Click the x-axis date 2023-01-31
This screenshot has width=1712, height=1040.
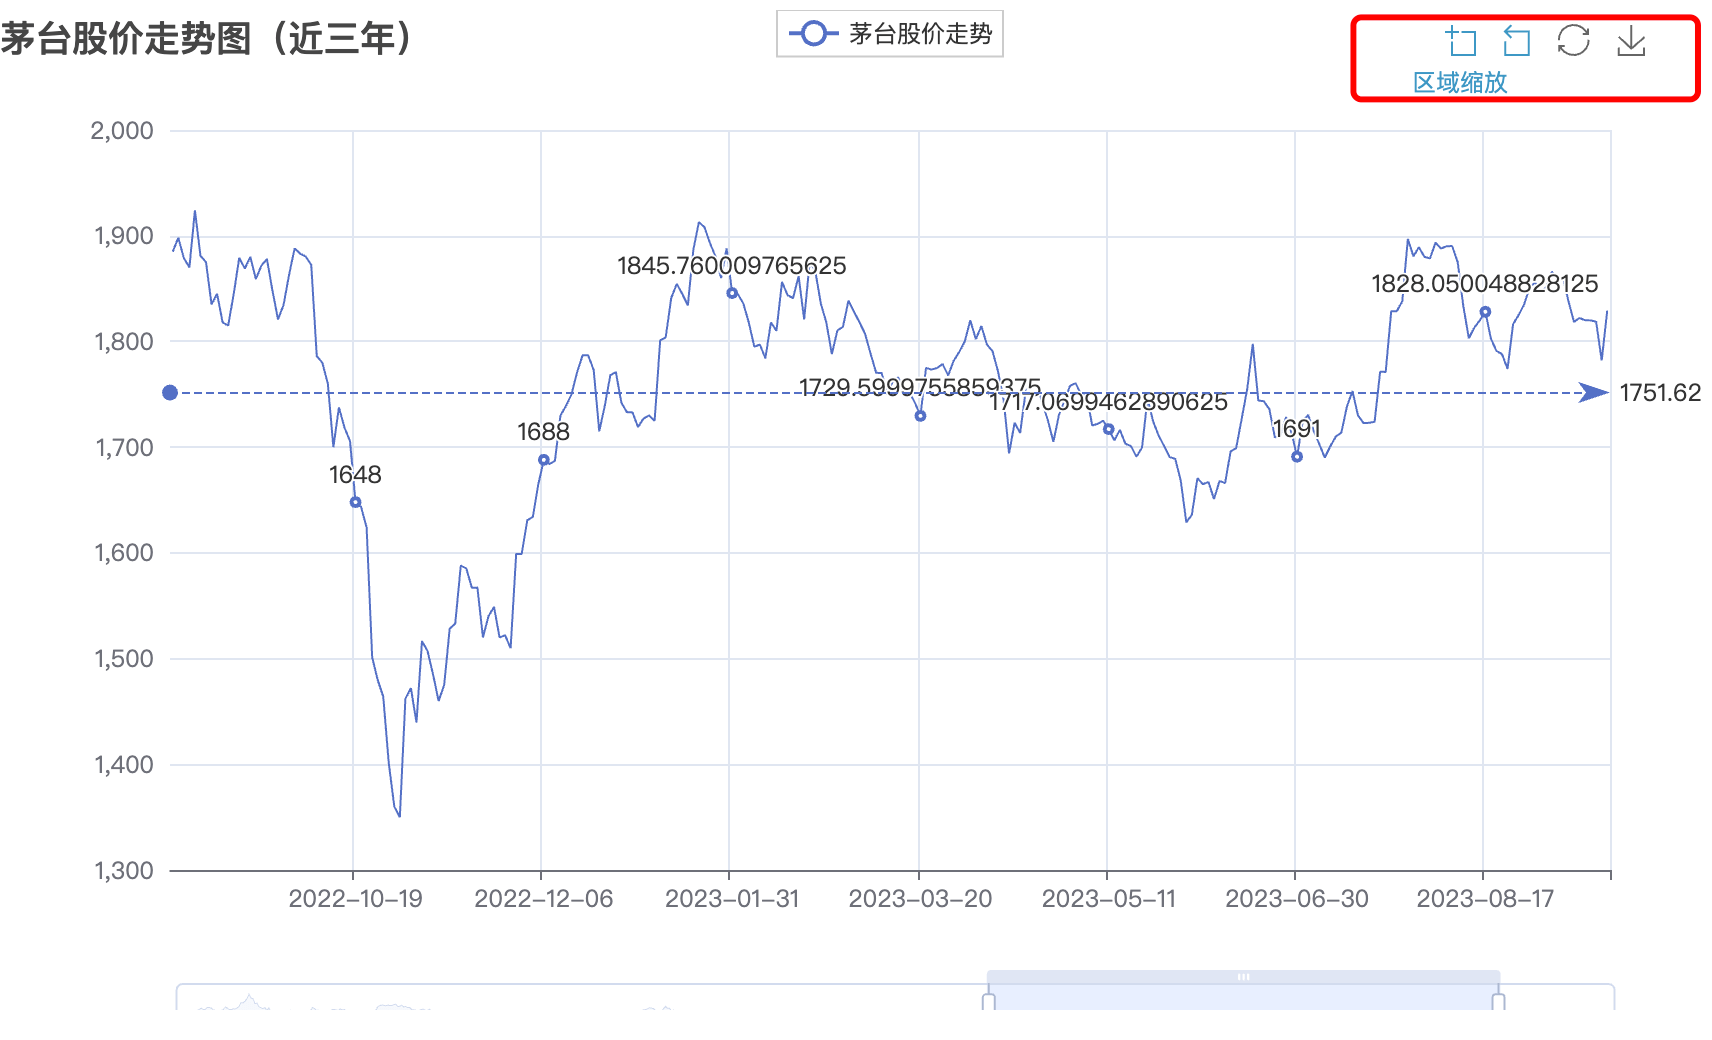click(x=732, y=899)
